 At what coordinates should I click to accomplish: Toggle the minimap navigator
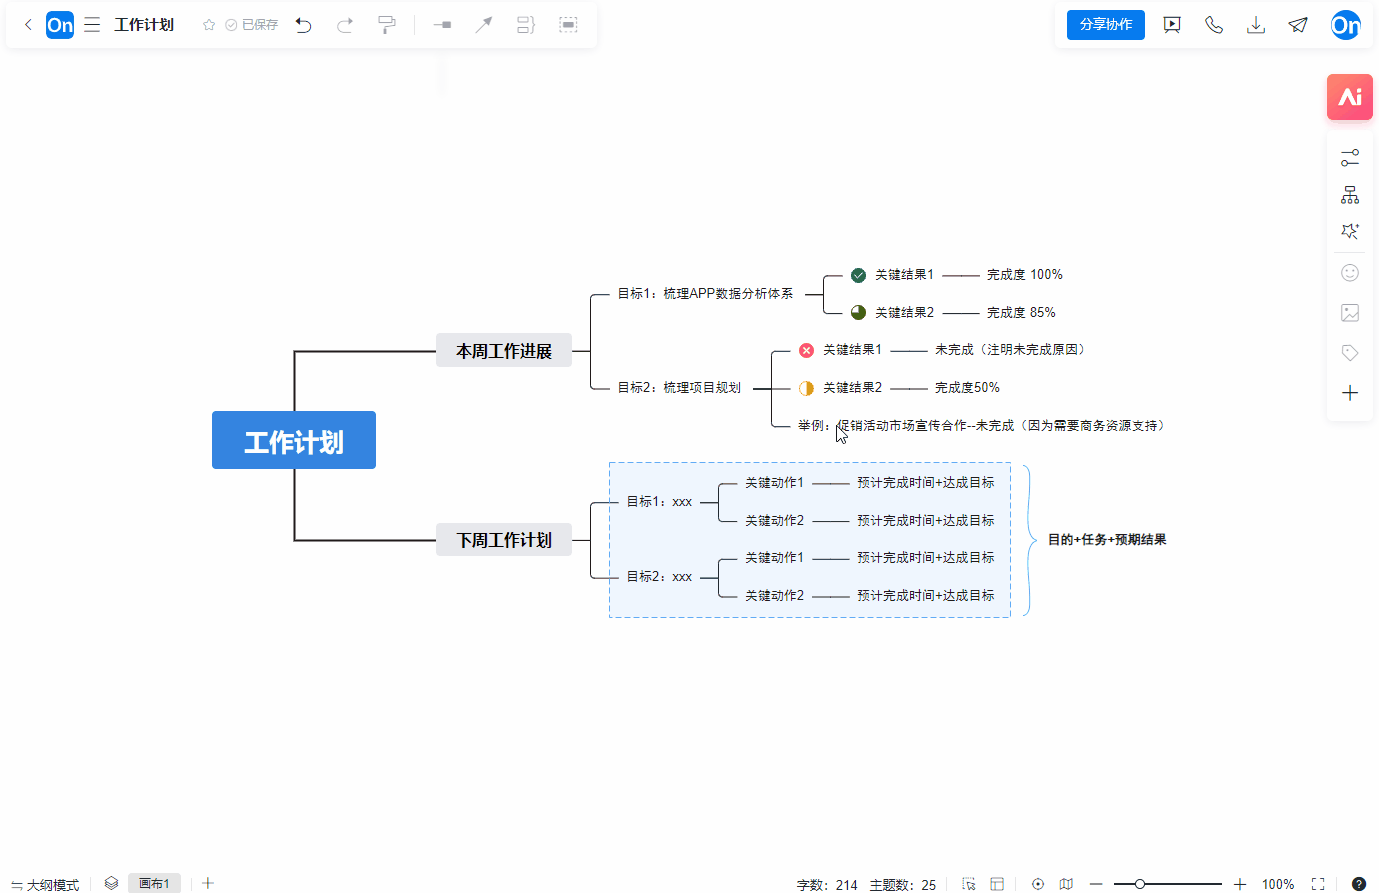click(1066, 884)
